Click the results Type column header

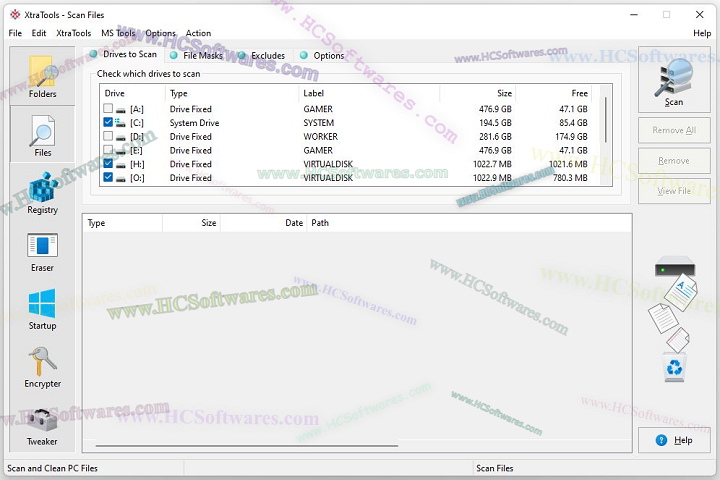pos(123,223)
